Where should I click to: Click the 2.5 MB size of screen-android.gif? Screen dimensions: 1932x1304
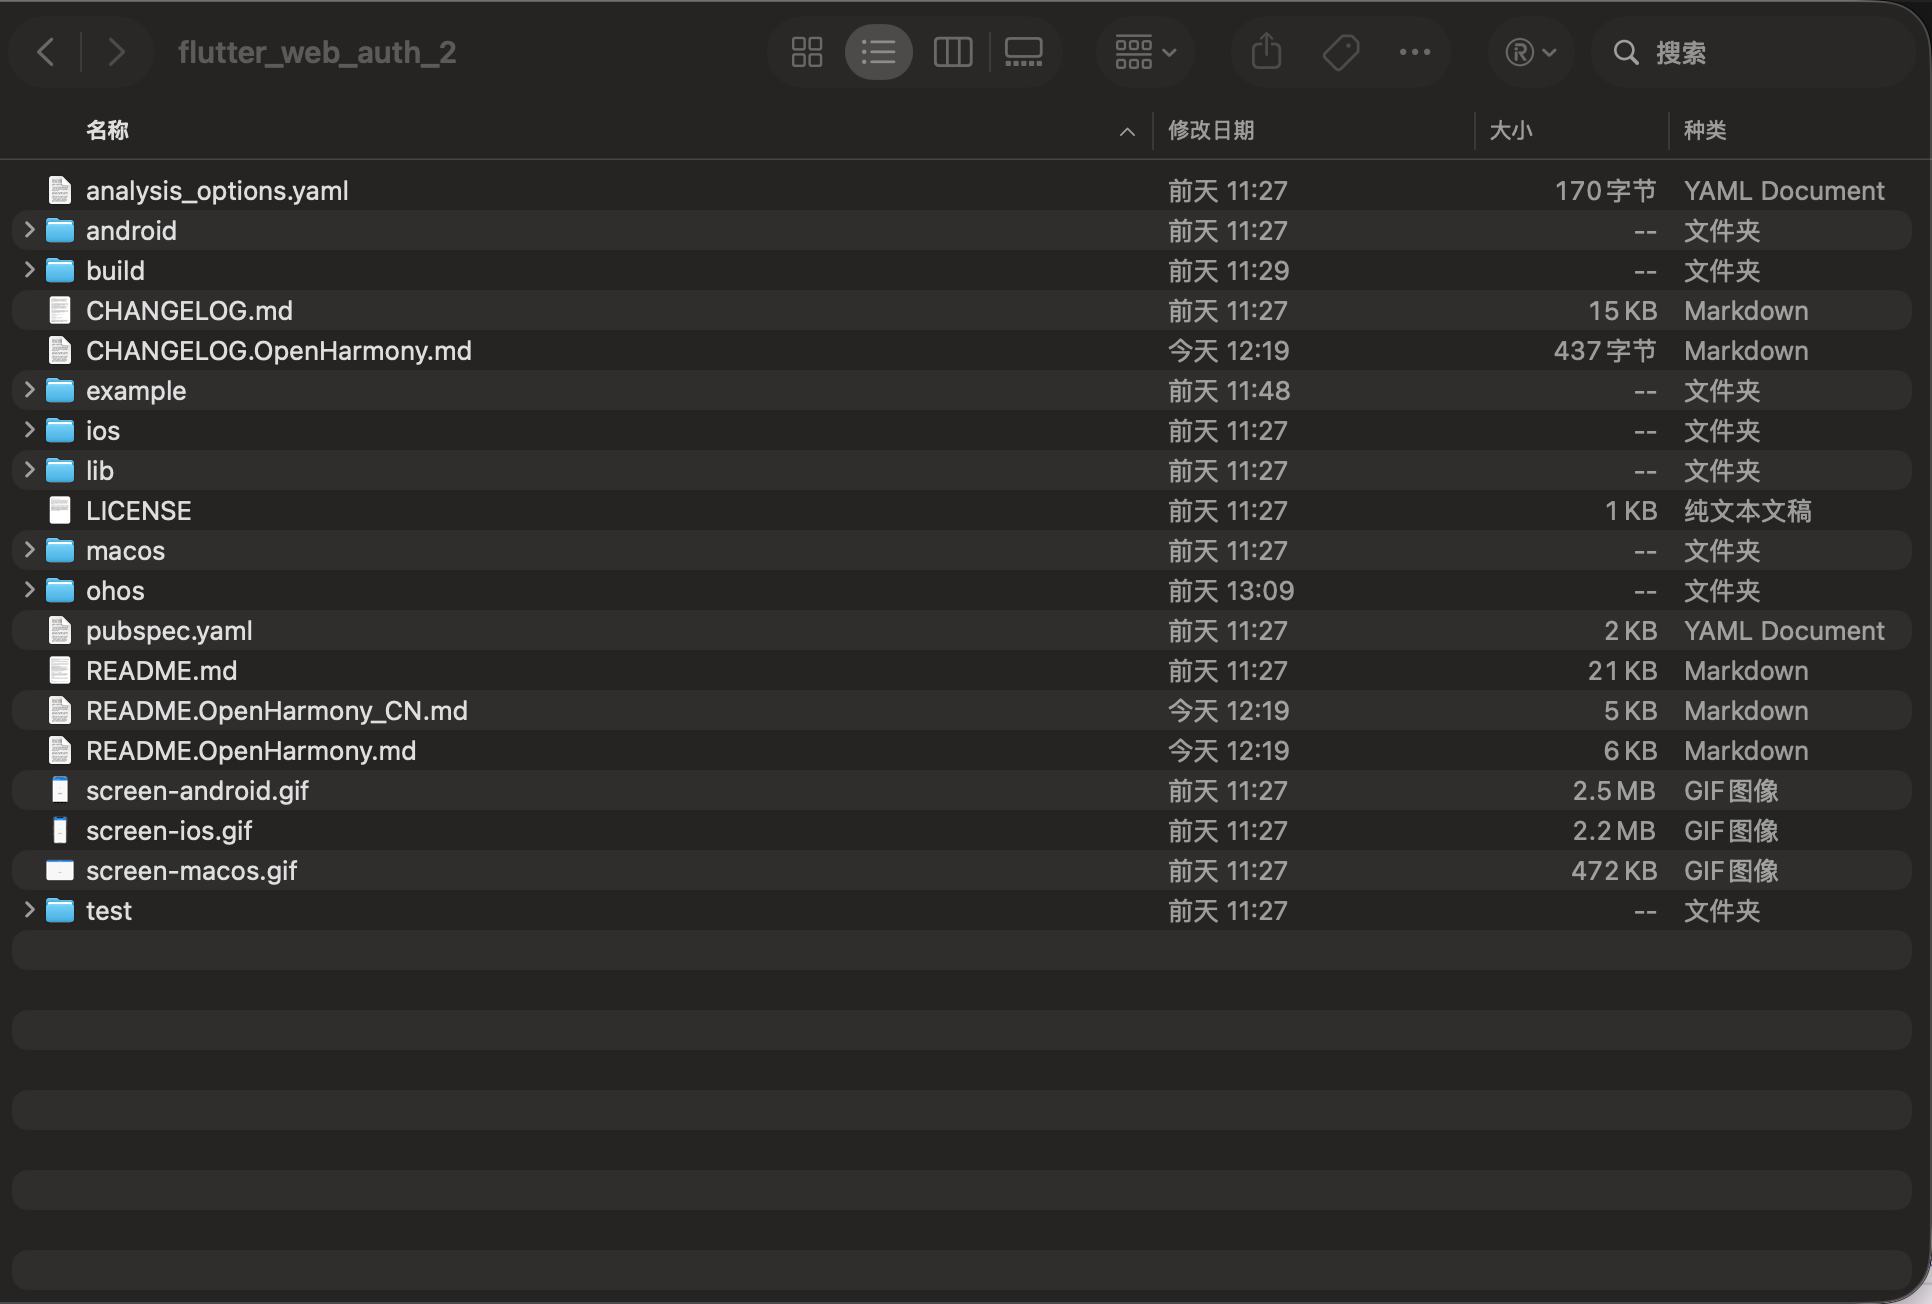(1614, 790)
